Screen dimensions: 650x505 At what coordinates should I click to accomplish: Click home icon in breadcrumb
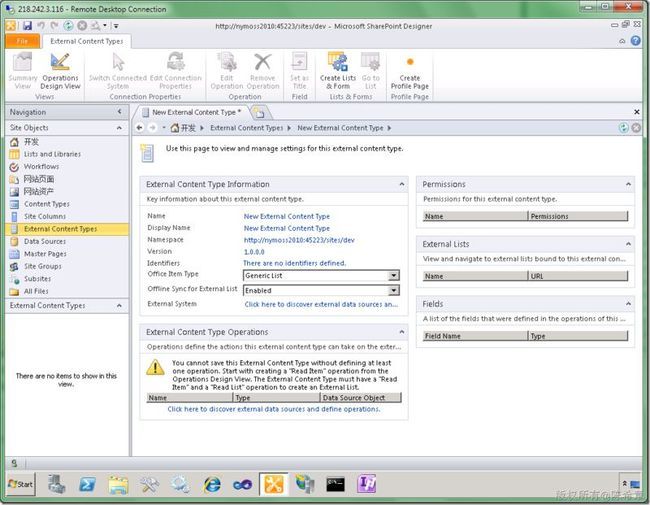pyautogui.click(x=175, y=128)
